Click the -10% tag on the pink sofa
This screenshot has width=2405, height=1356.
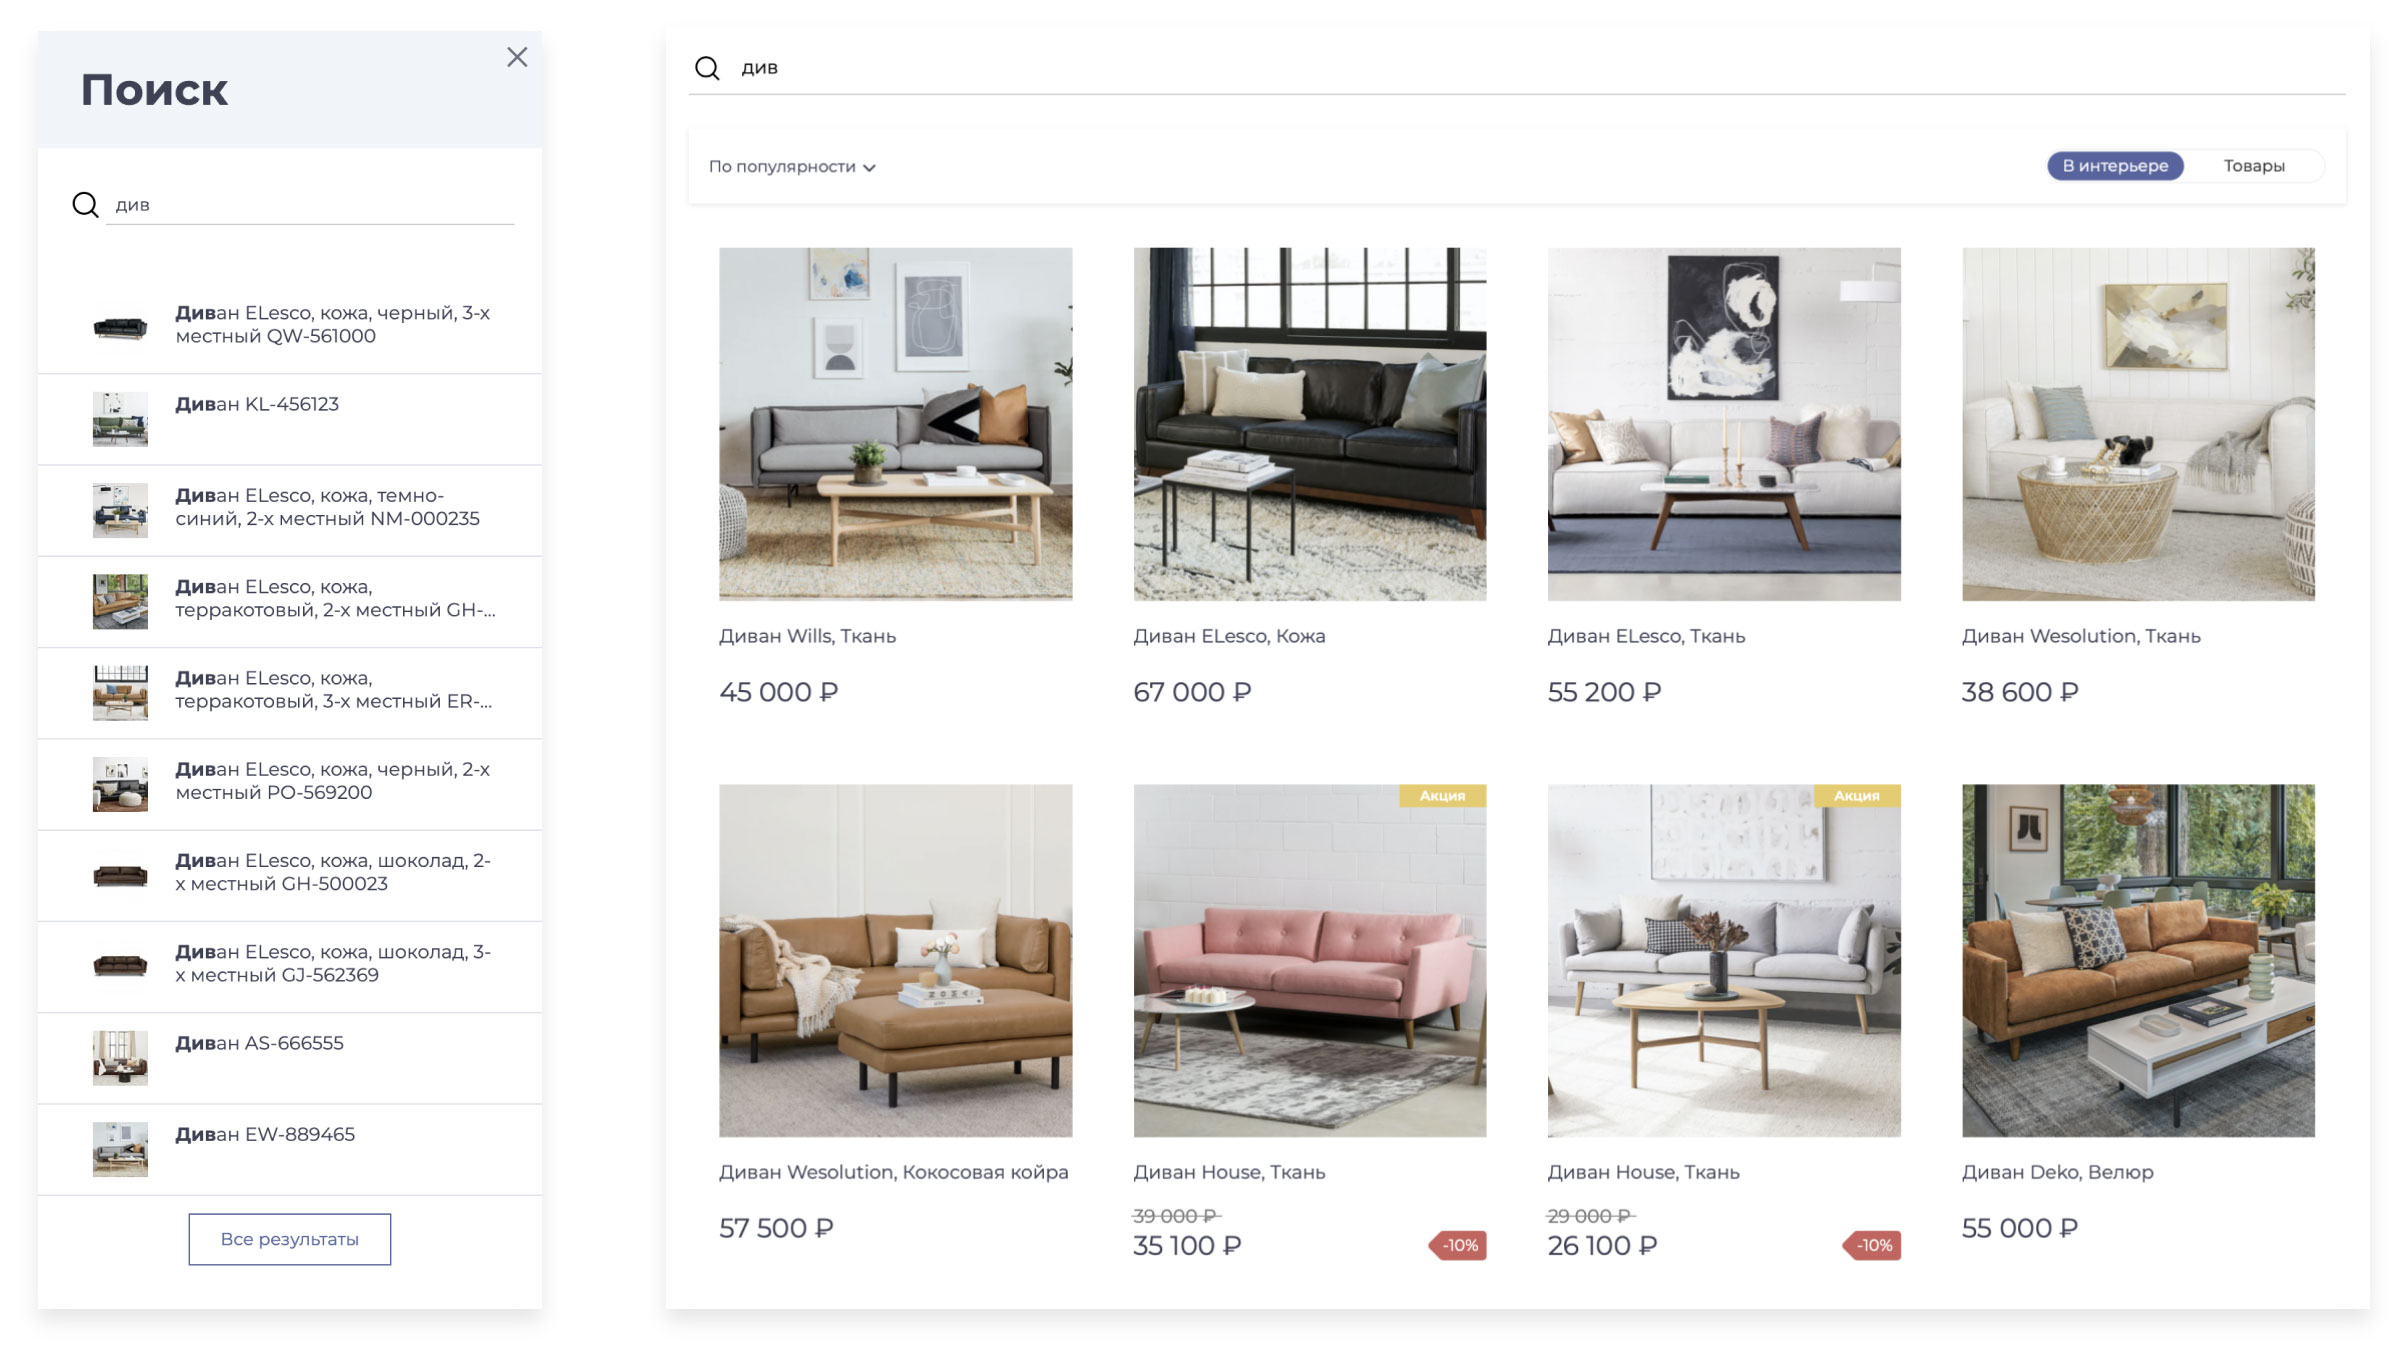(1458, 1245)
